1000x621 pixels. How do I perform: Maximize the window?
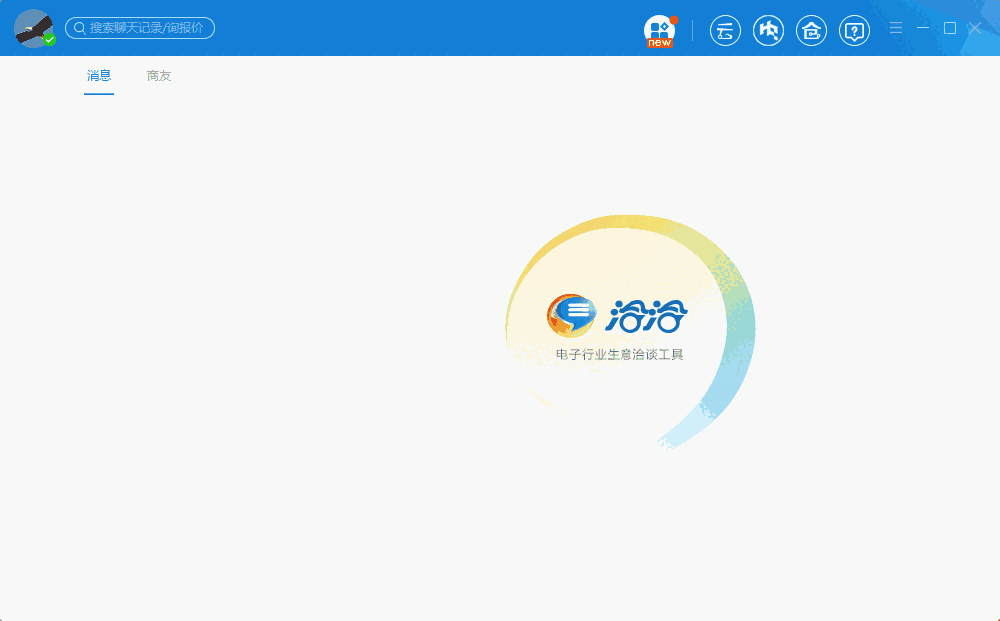click(x=950, y=28)
